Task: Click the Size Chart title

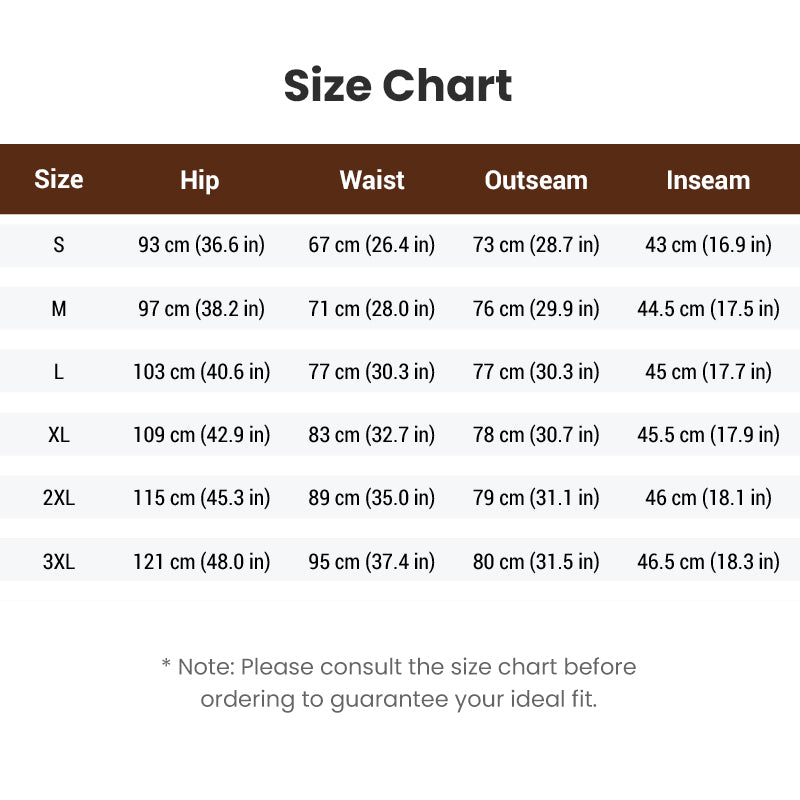Action: (x=398, y=86)
